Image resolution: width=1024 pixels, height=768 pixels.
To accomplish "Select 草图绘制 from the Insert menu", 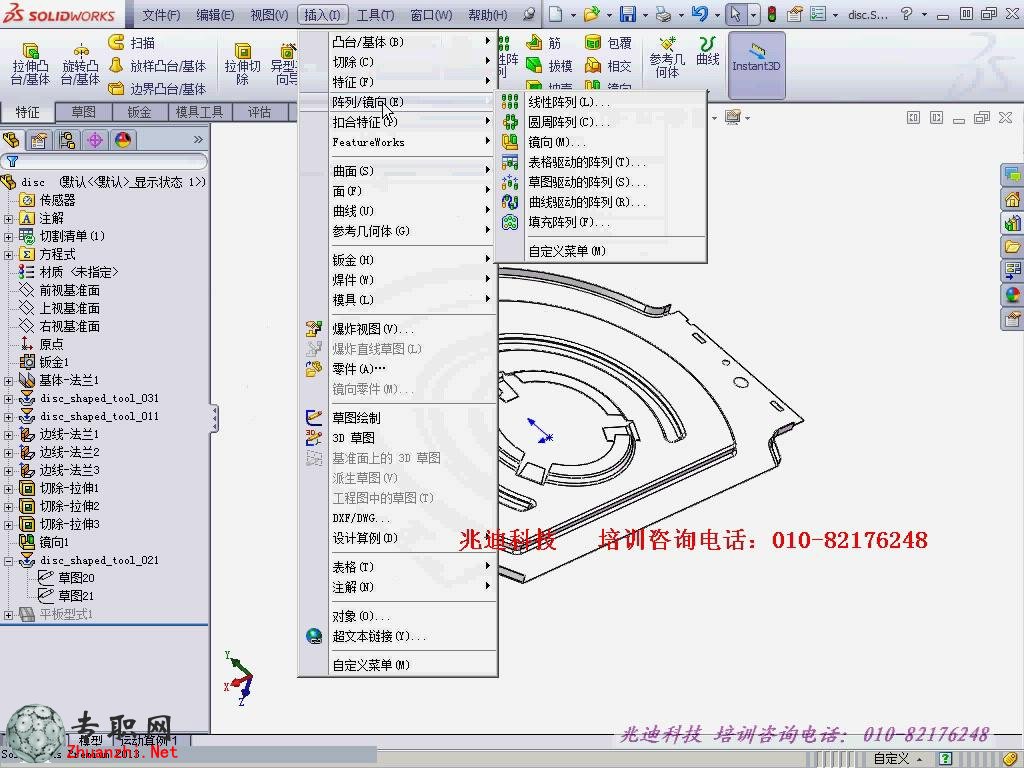I will 397,418.
